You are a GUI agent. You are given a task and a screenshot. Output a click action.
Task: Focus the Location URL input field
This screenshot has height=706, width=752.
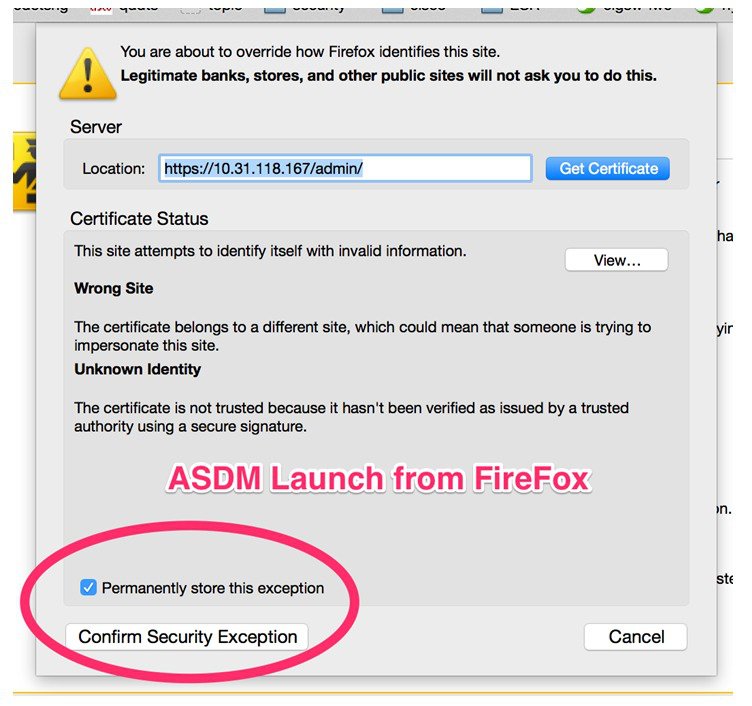click(345, 168)
